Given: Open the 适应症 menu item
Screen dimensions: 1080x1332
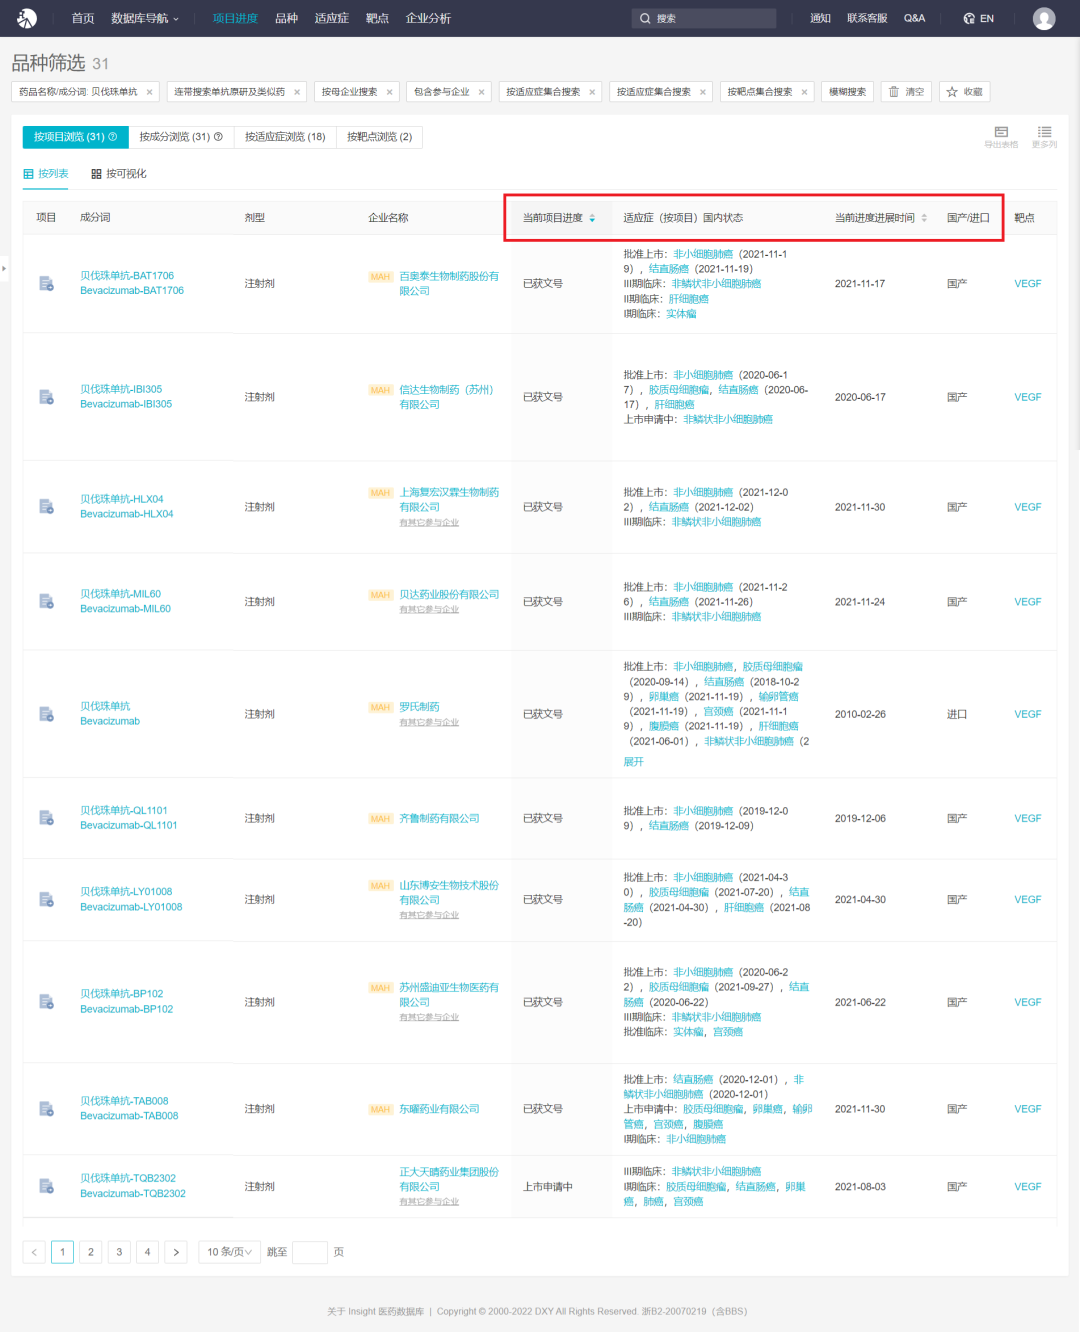Looking at the screenshot, I should pyautogui.click(x=331, y=18).
